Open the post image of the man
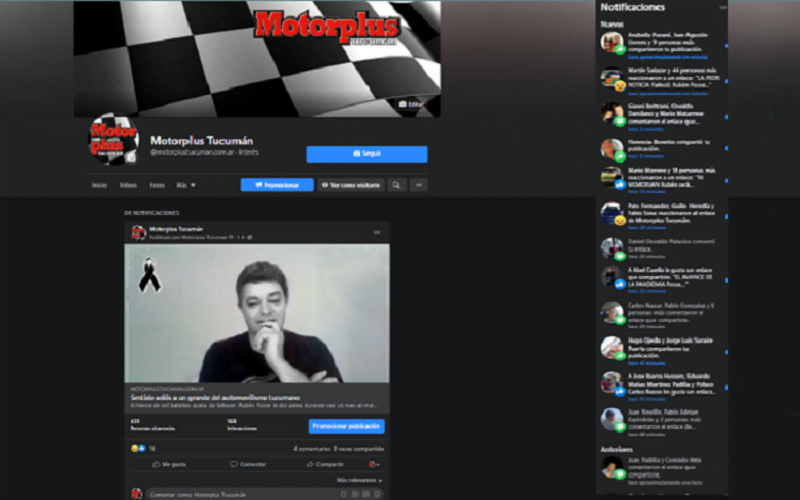This screenshot has width=800, height=500. [257, 313]
